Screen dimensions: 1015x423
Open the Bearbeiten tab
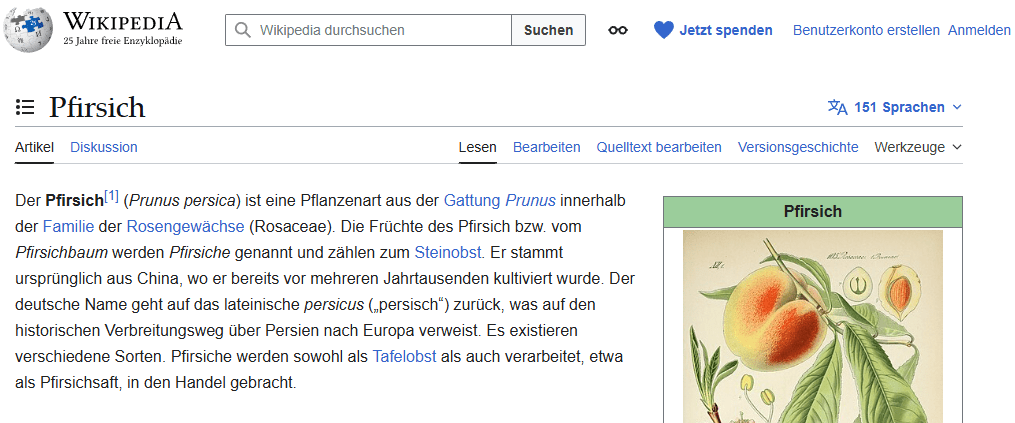(546, 147)
